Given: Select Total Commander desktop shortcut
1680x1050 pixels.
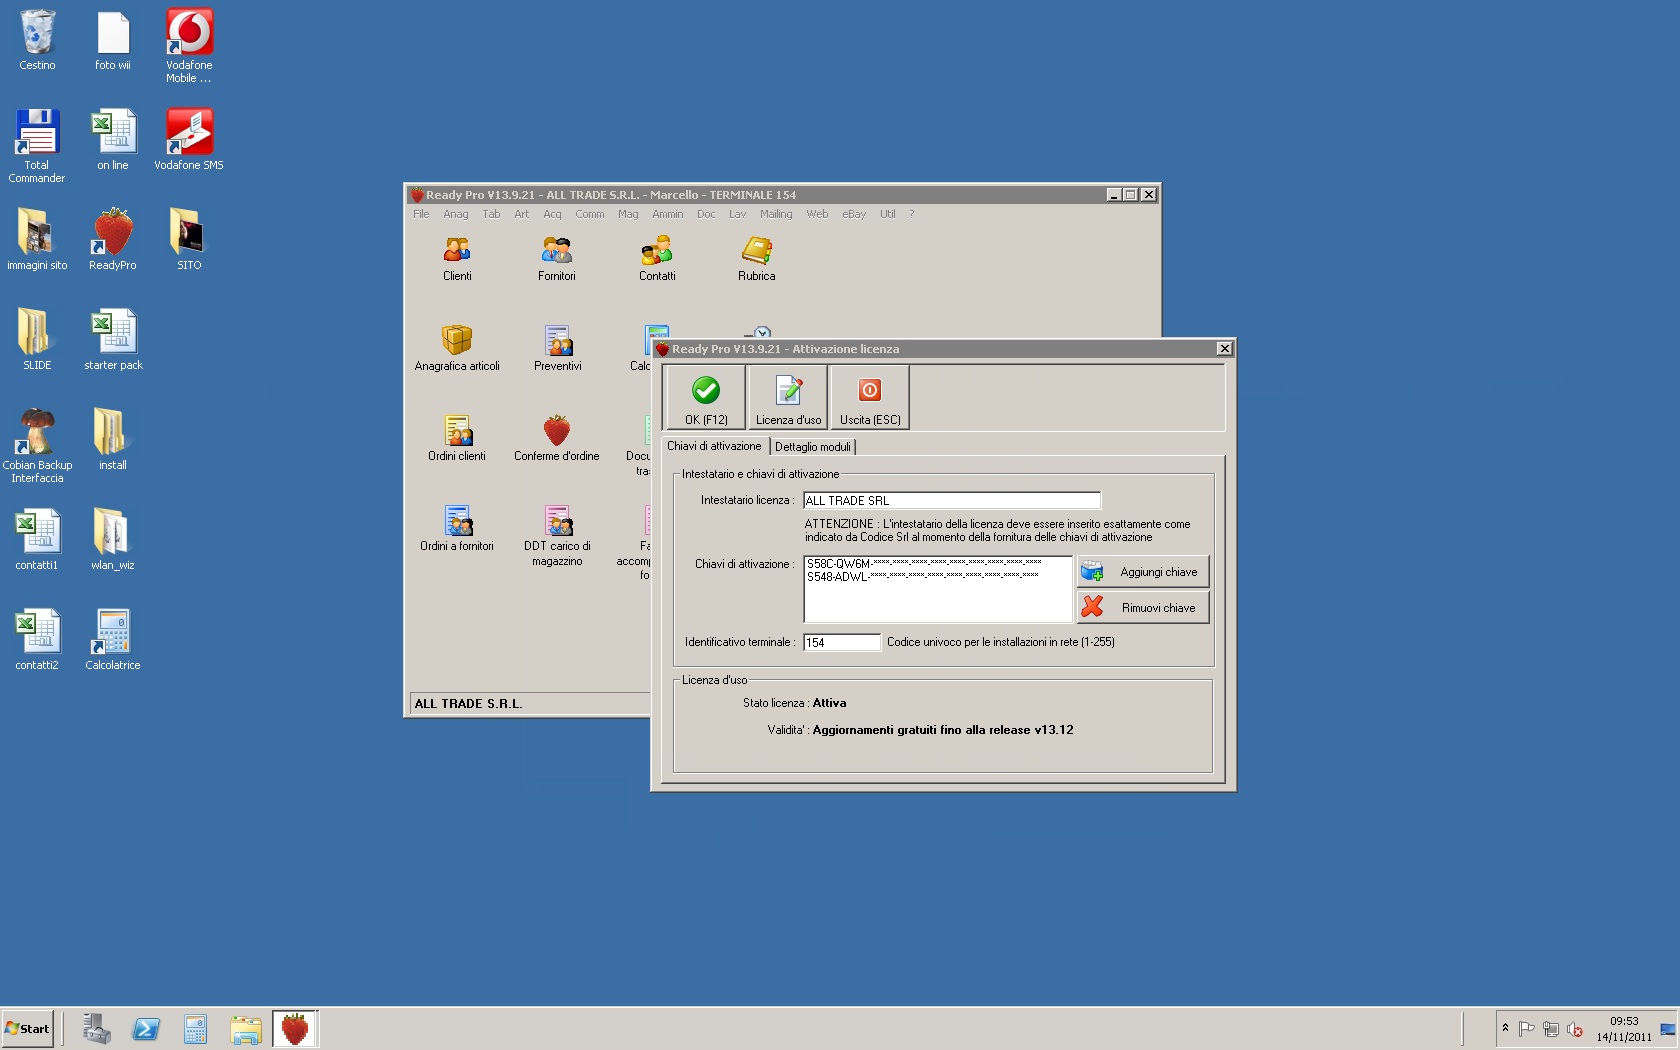Looking at the screenshot, I should click(37, 146).
